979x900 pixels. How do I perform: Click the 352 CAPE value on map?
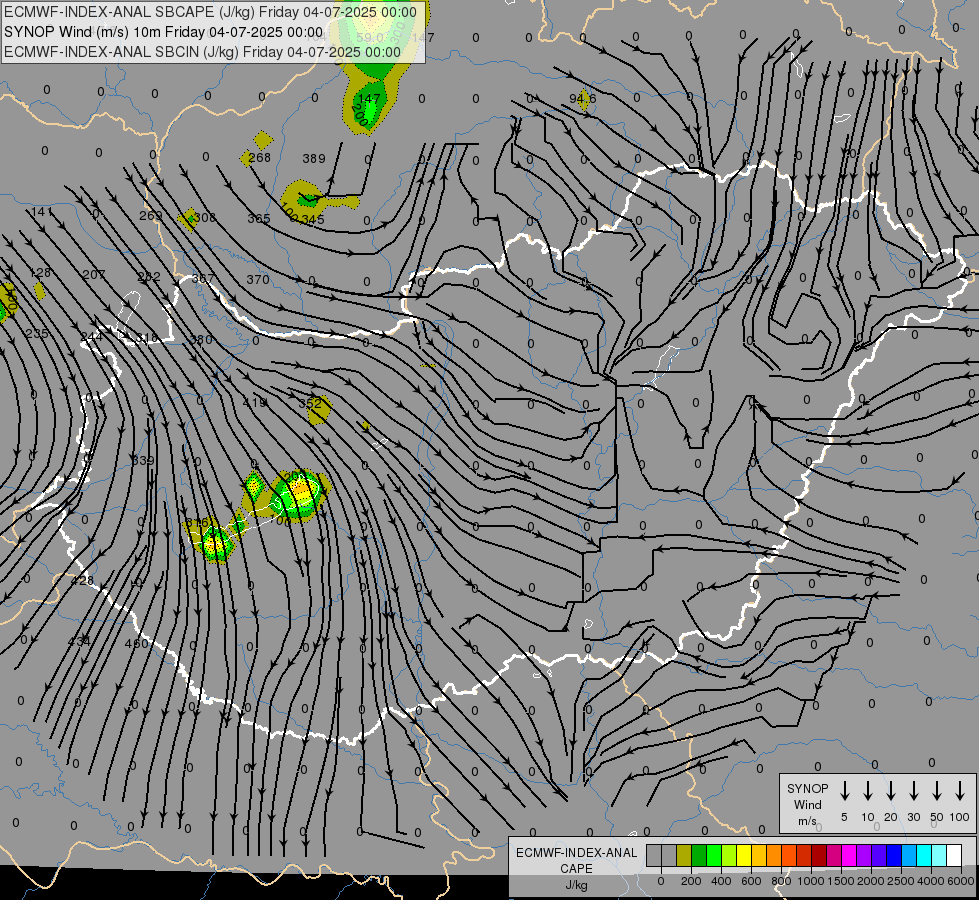(x=310, y=403)
